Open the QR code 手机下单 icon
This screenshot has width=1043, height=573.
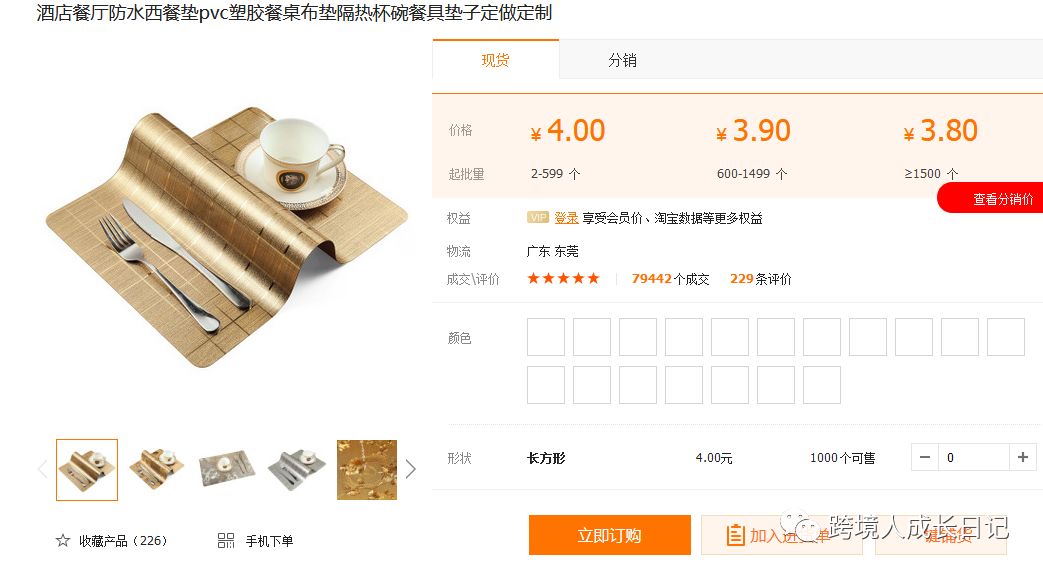click(226, 540)
